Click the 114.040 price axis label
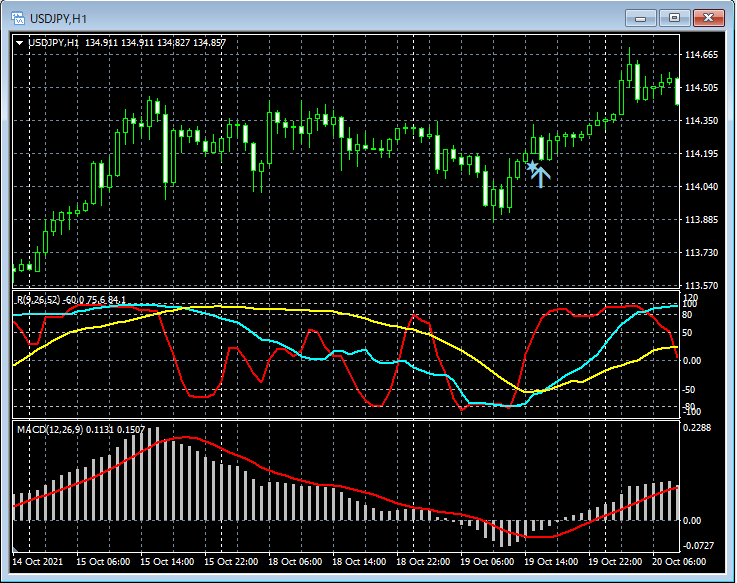The image size is (737, 583). click(x=701, y=187)
